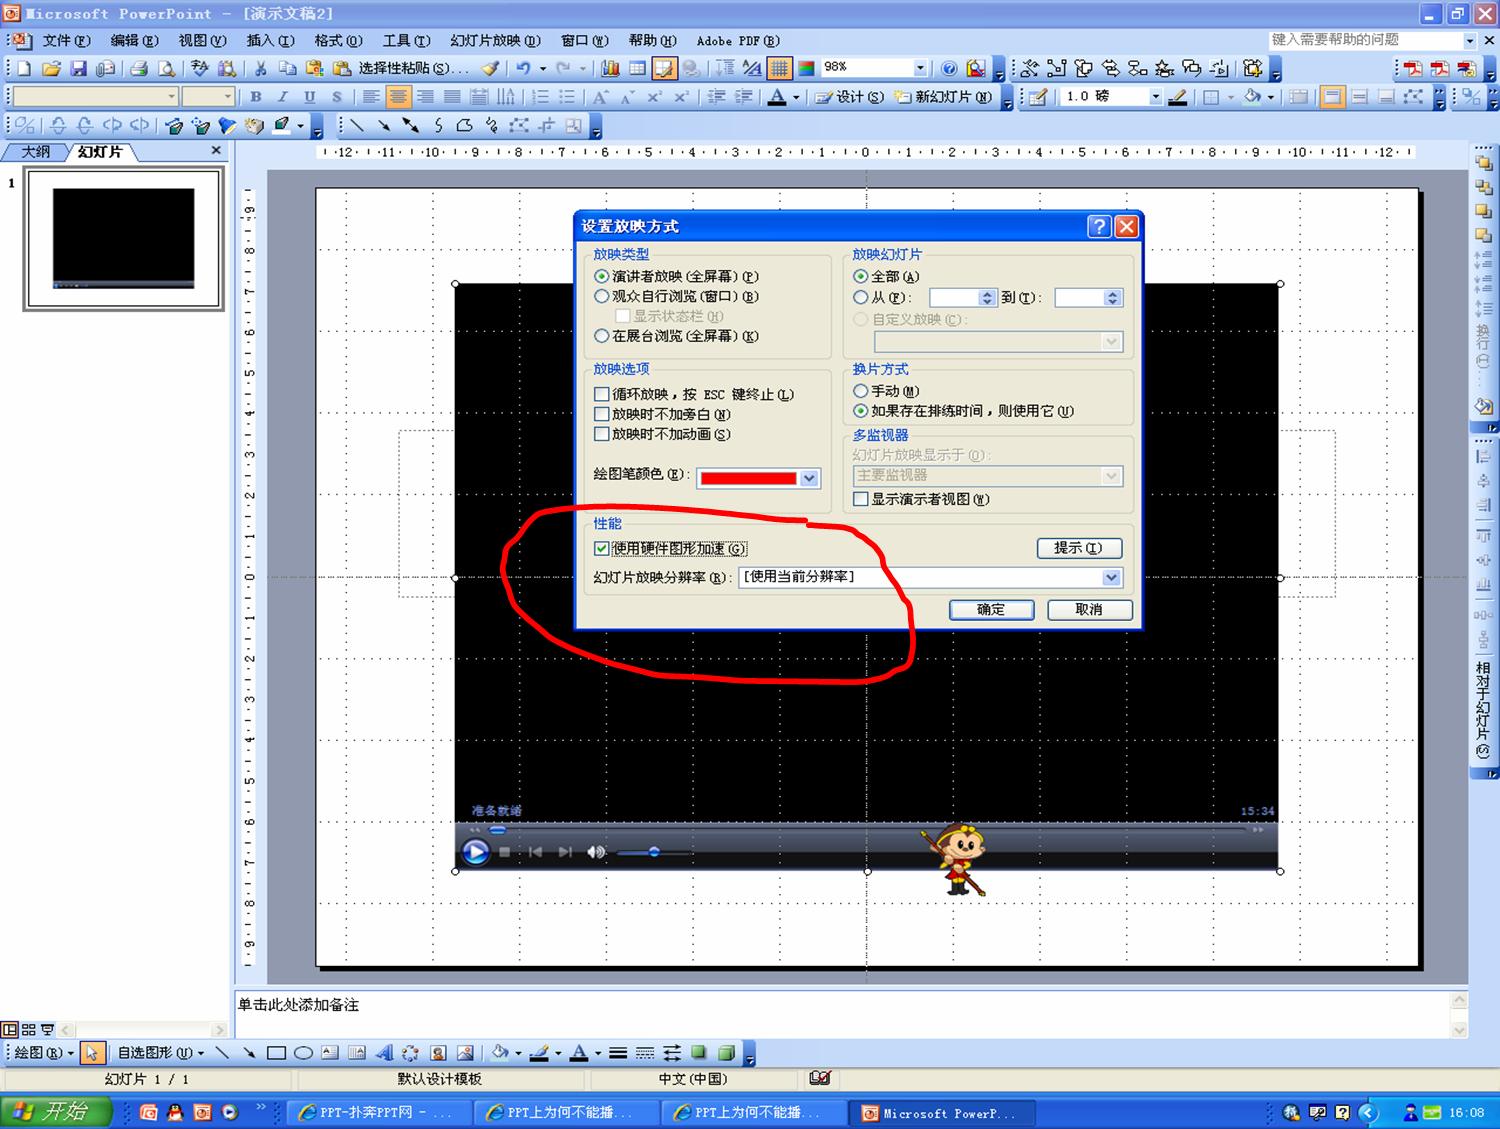Uncheck use hardware graphics acceleration
The height and width of the screenshot is (1129, 1500).
(602, 548)
